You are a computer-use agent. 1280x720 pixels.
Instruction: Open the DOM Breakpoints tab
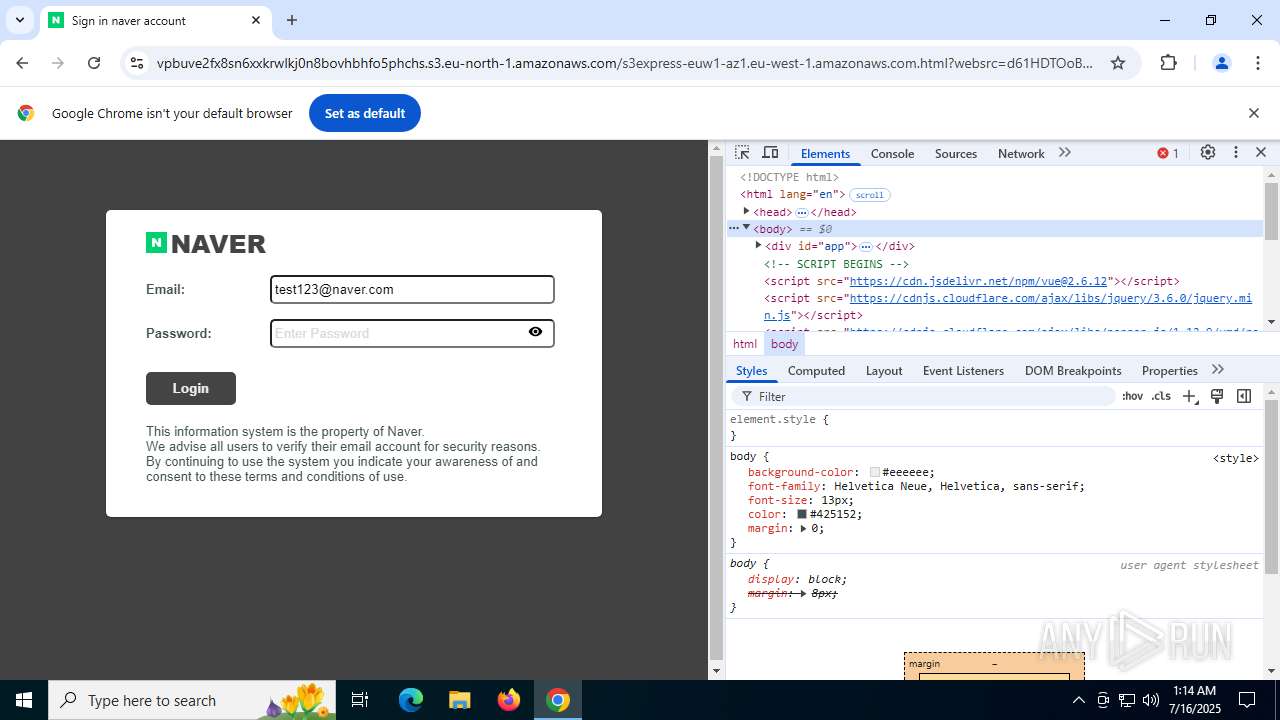click(1073, 370)
